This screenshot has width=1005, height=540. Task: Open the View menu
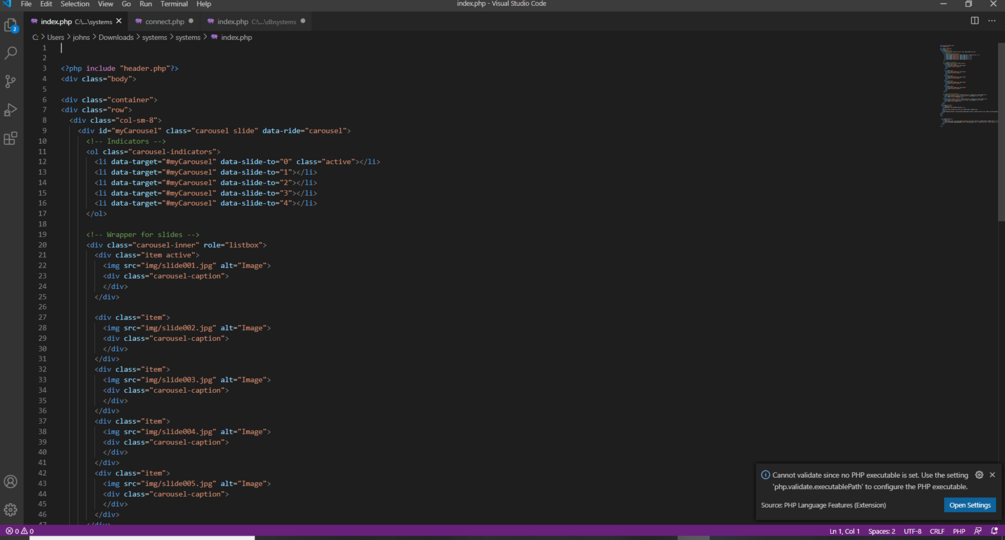click(106, 4)
